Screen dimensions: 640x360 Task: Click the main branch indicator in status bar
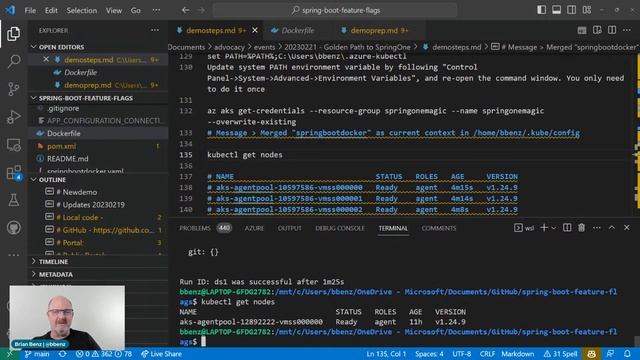[x=37, y=354]
